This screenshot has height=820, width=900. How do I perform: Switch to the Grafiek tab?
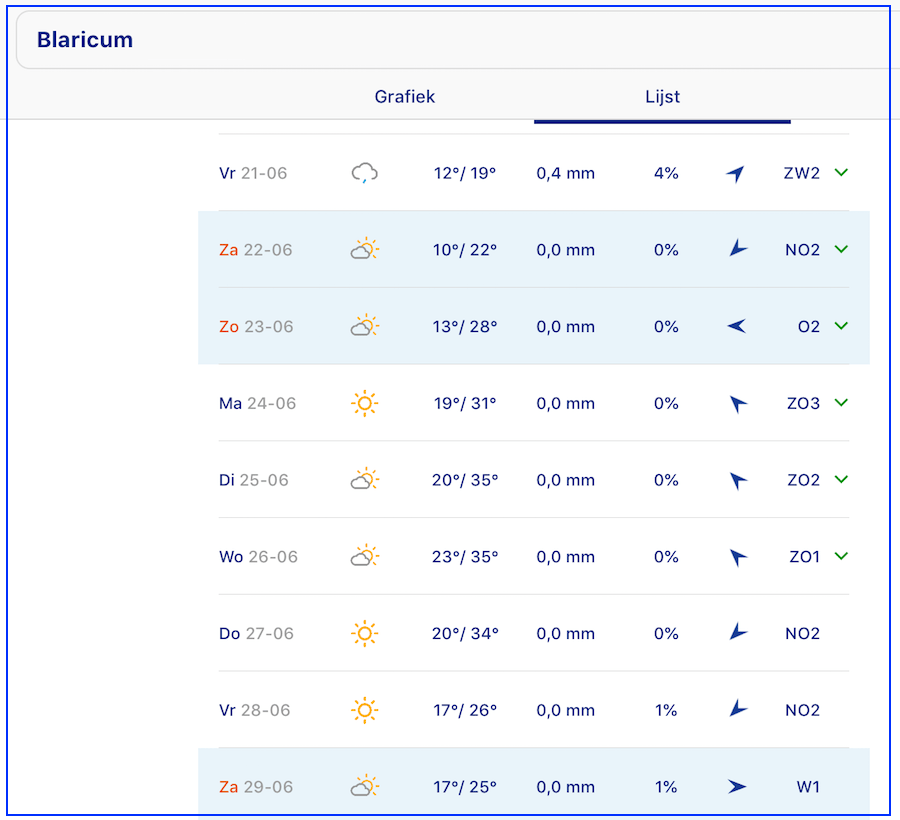click(x=405, y=97)
